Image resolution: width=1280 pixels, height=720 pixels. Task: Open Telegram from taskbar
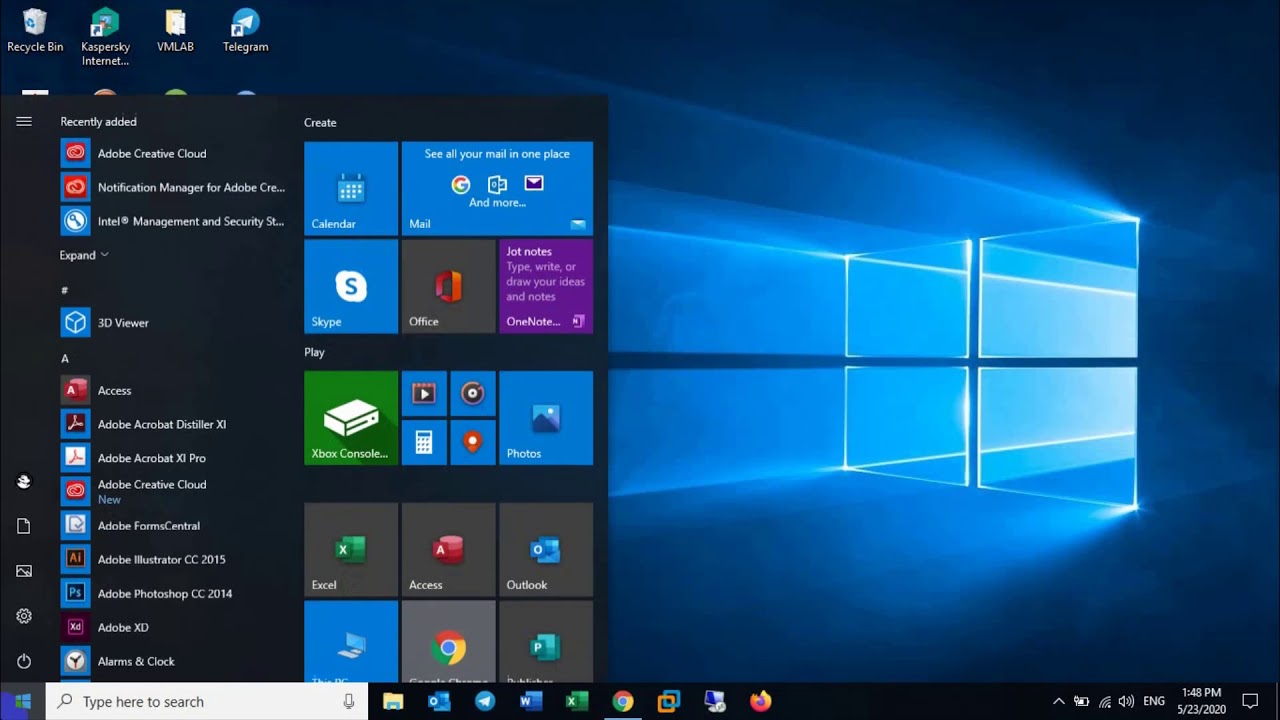[x=485, y=701]
